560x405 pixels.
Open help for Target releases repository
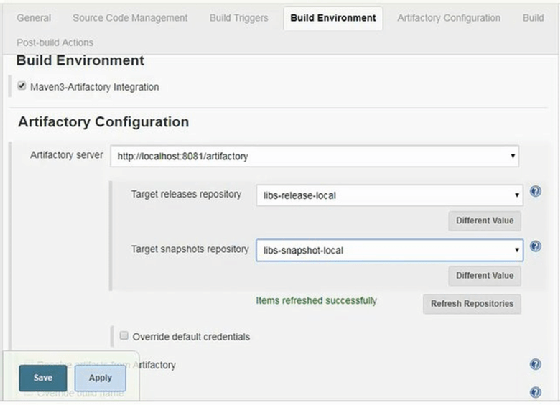click(535, 191)
